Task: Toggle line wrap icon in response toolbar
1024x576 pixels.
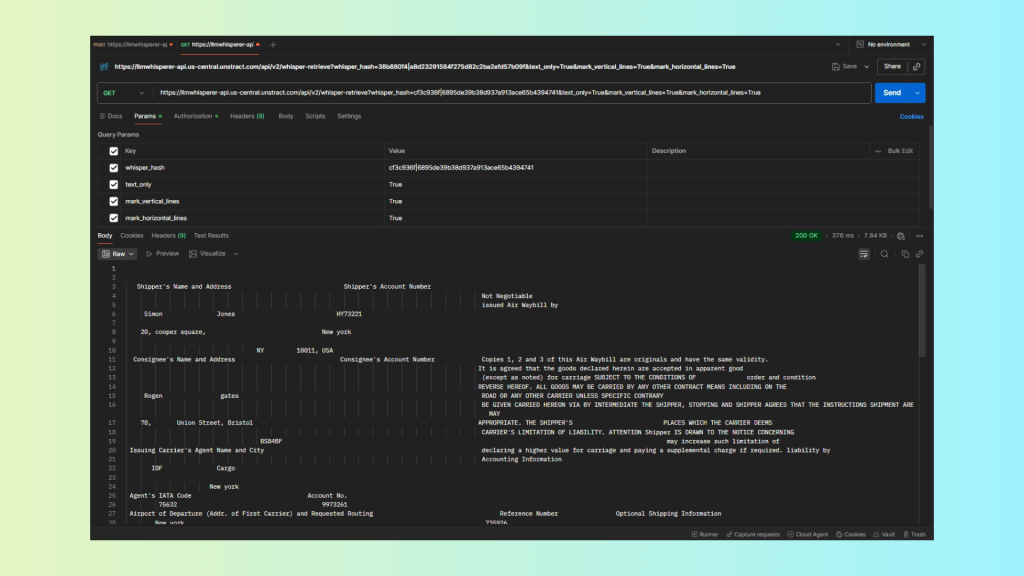Action: (x=864, y=254)
